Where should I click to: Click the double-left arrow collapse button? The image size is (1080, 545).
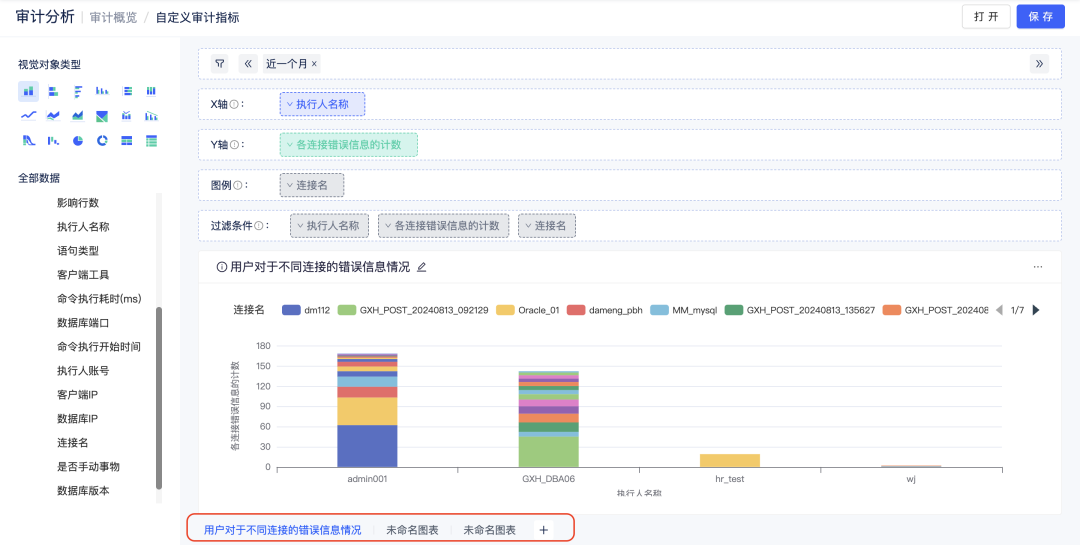pos(248,64)
